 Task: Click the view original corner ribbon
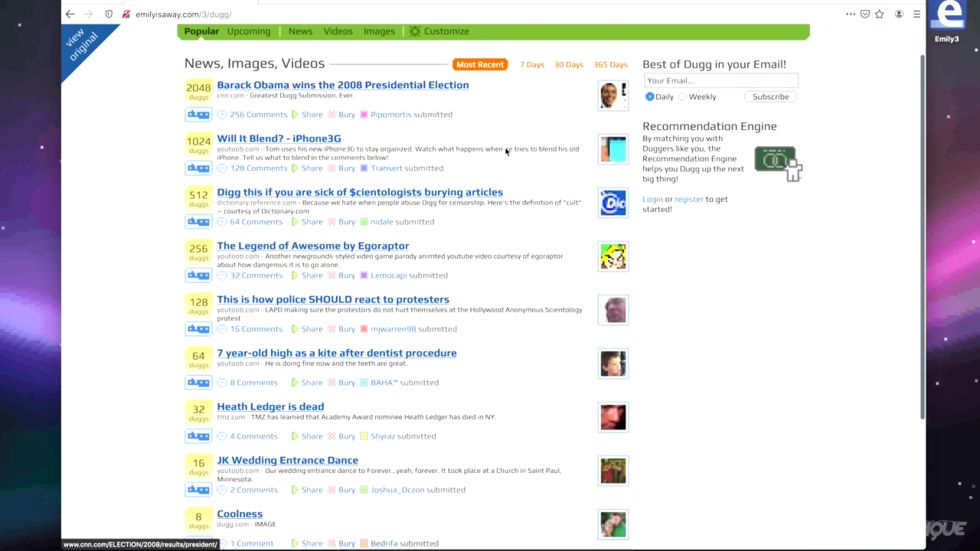[84, 47]
